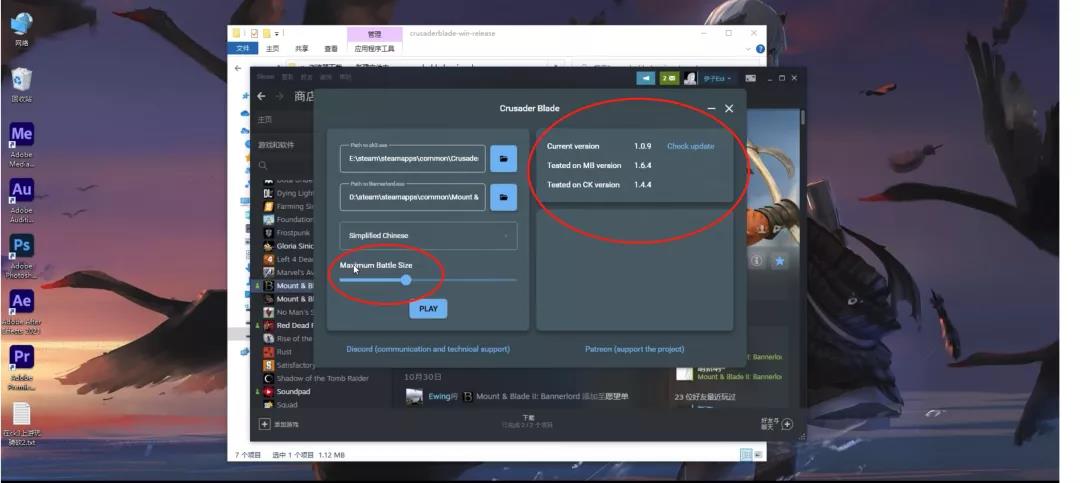Click the Steam user avatar

[x=690, y=79]
